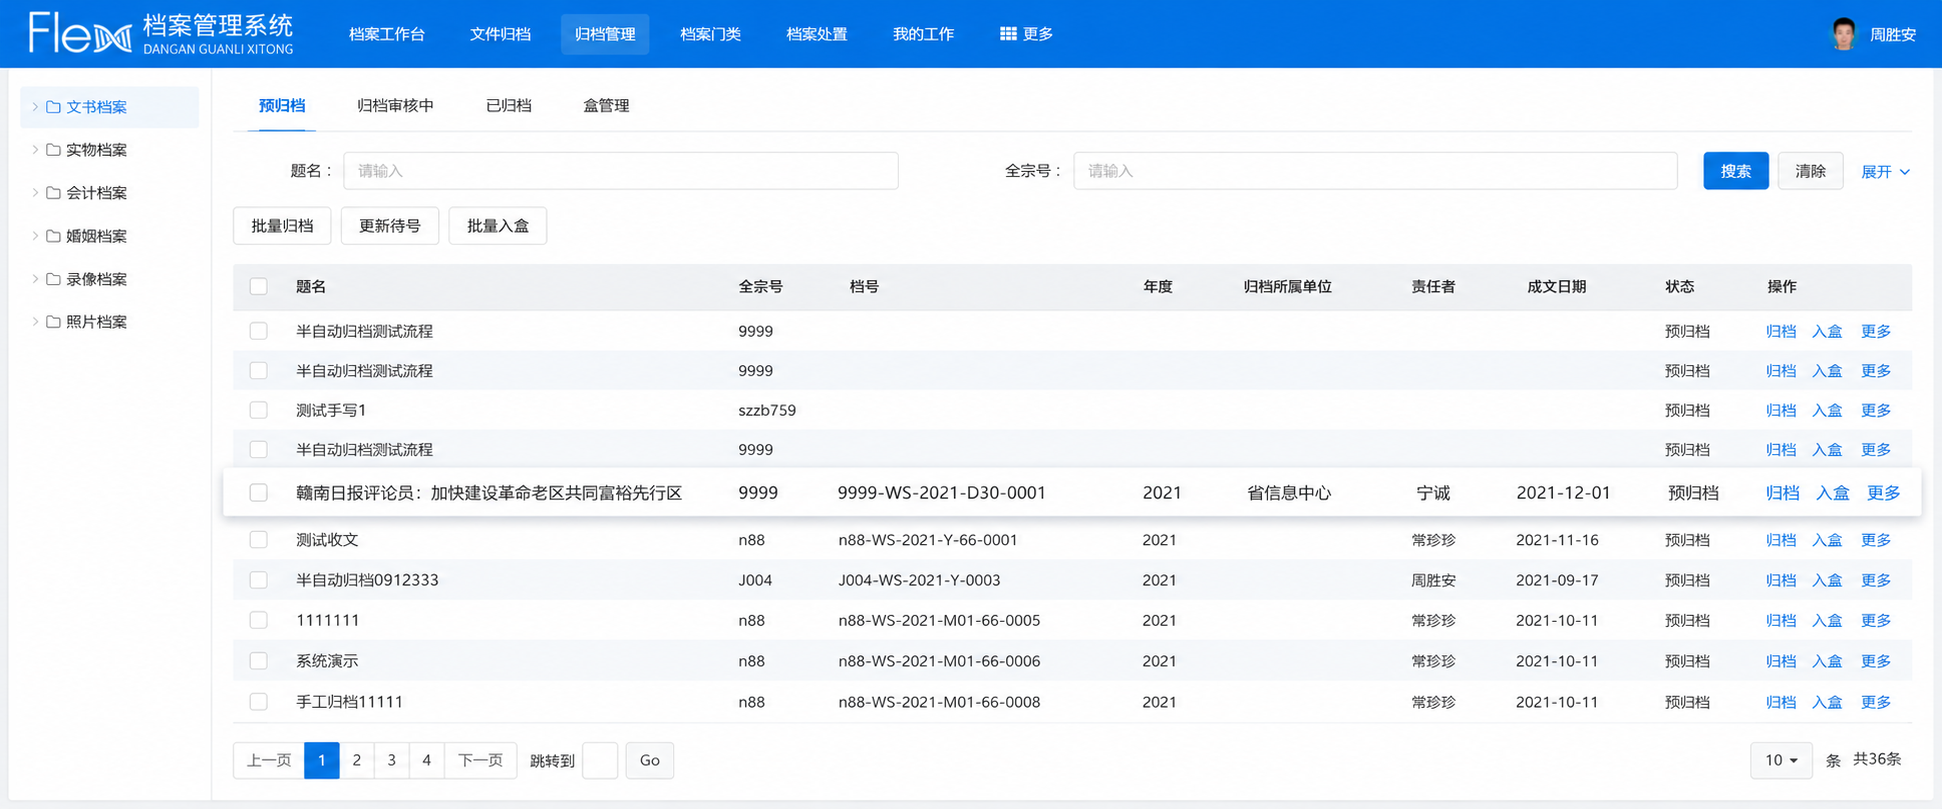Click 归档 link for 测试手写1 row
The height and width of the screenshot is (809, 1942).
[x=1781, y=410]
